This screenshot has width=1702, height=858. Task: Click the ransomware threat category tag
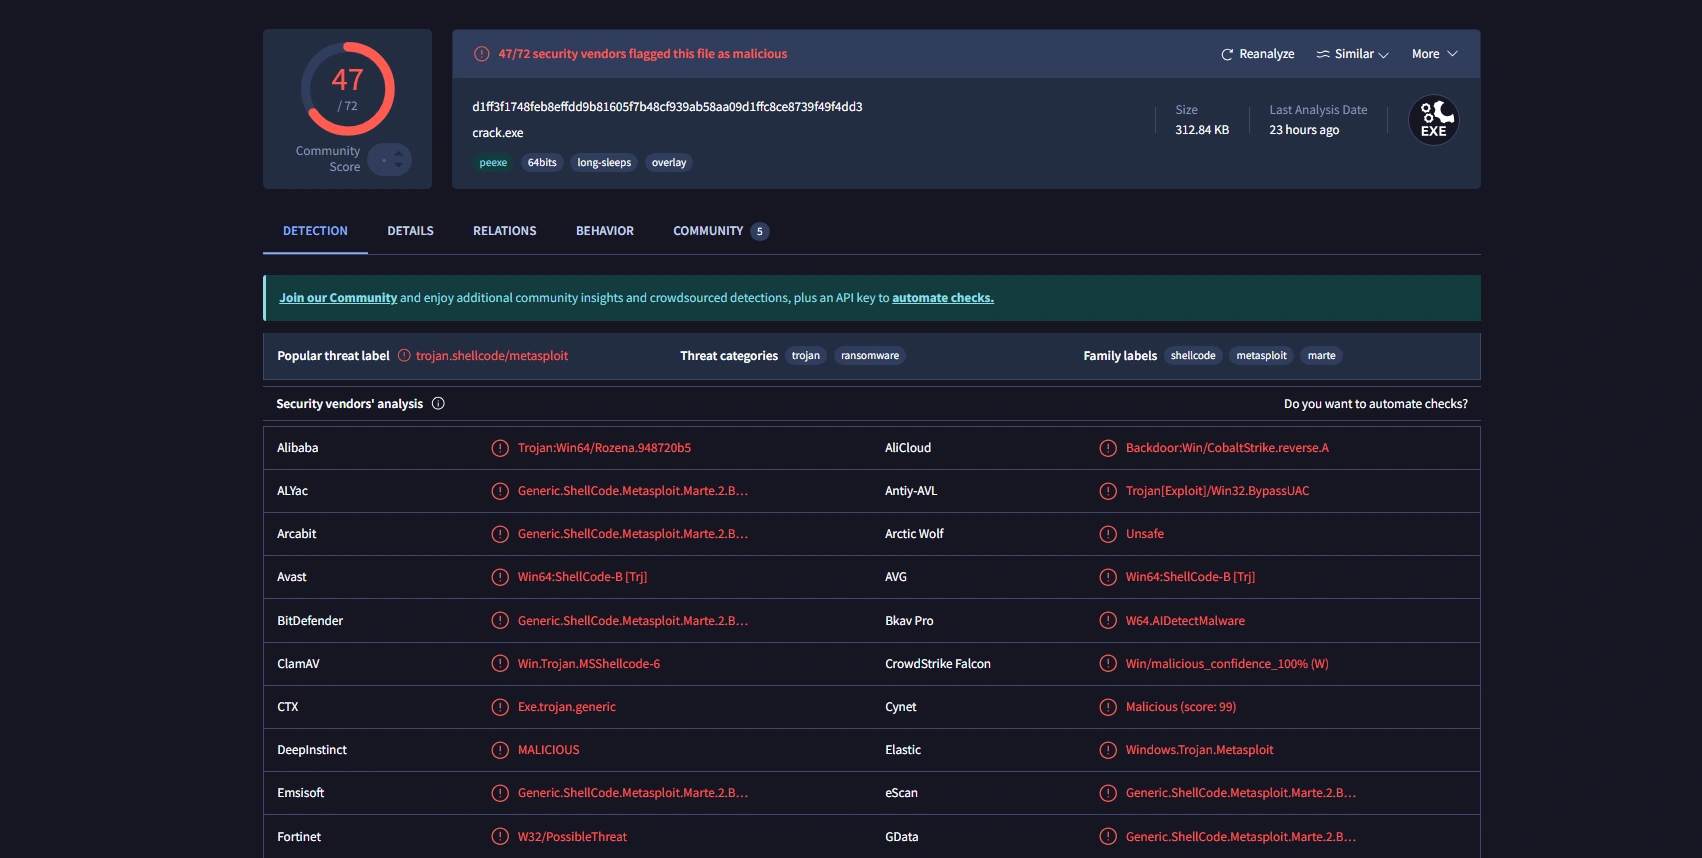tap(869, 356)
